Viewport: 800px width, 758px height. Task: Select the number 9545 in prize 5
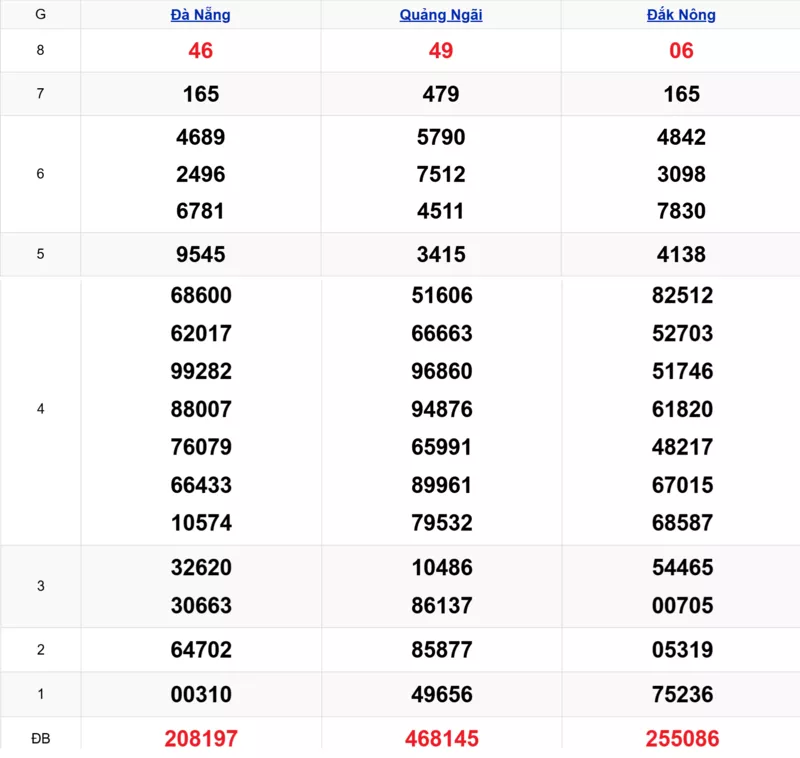(x=201, y=254)
